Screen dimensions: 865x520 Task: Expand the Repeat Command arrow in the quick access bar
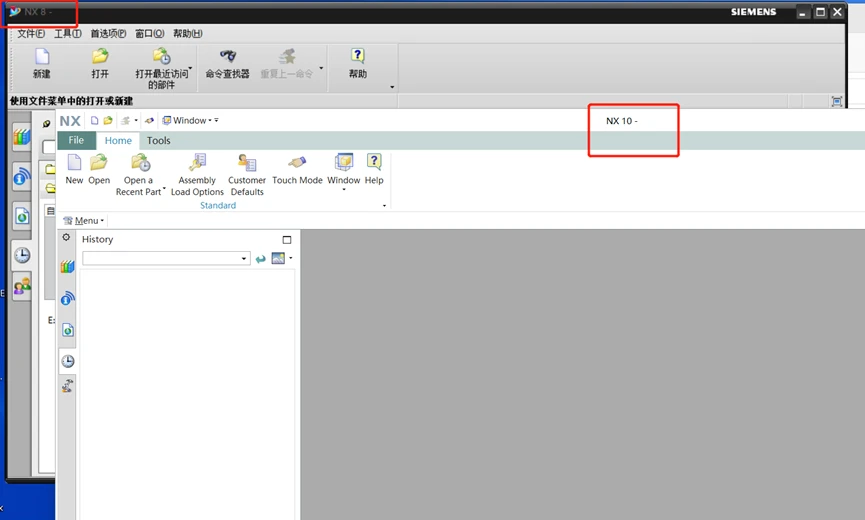coord(136,120)
